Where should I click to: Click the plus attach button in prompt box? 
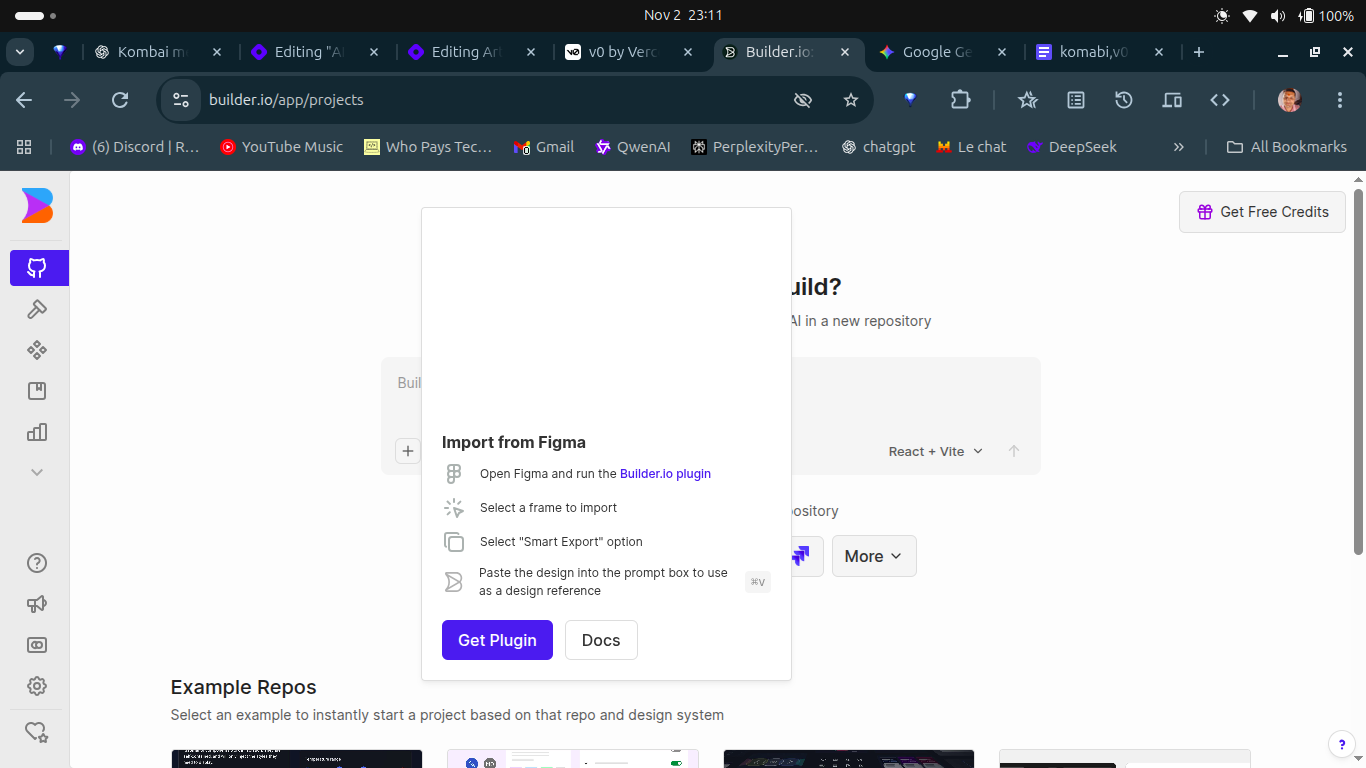tap(408, 451)
